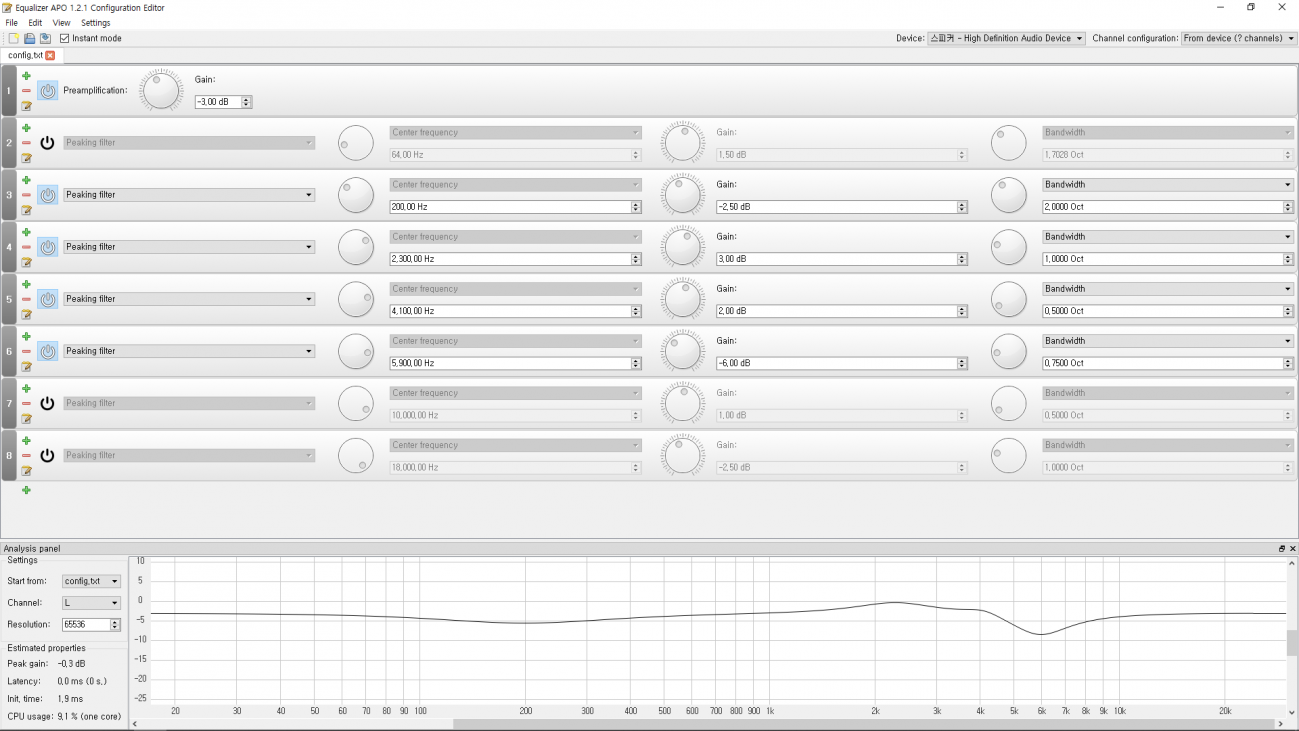Edit row 1 as text icon

coord(26,105)
